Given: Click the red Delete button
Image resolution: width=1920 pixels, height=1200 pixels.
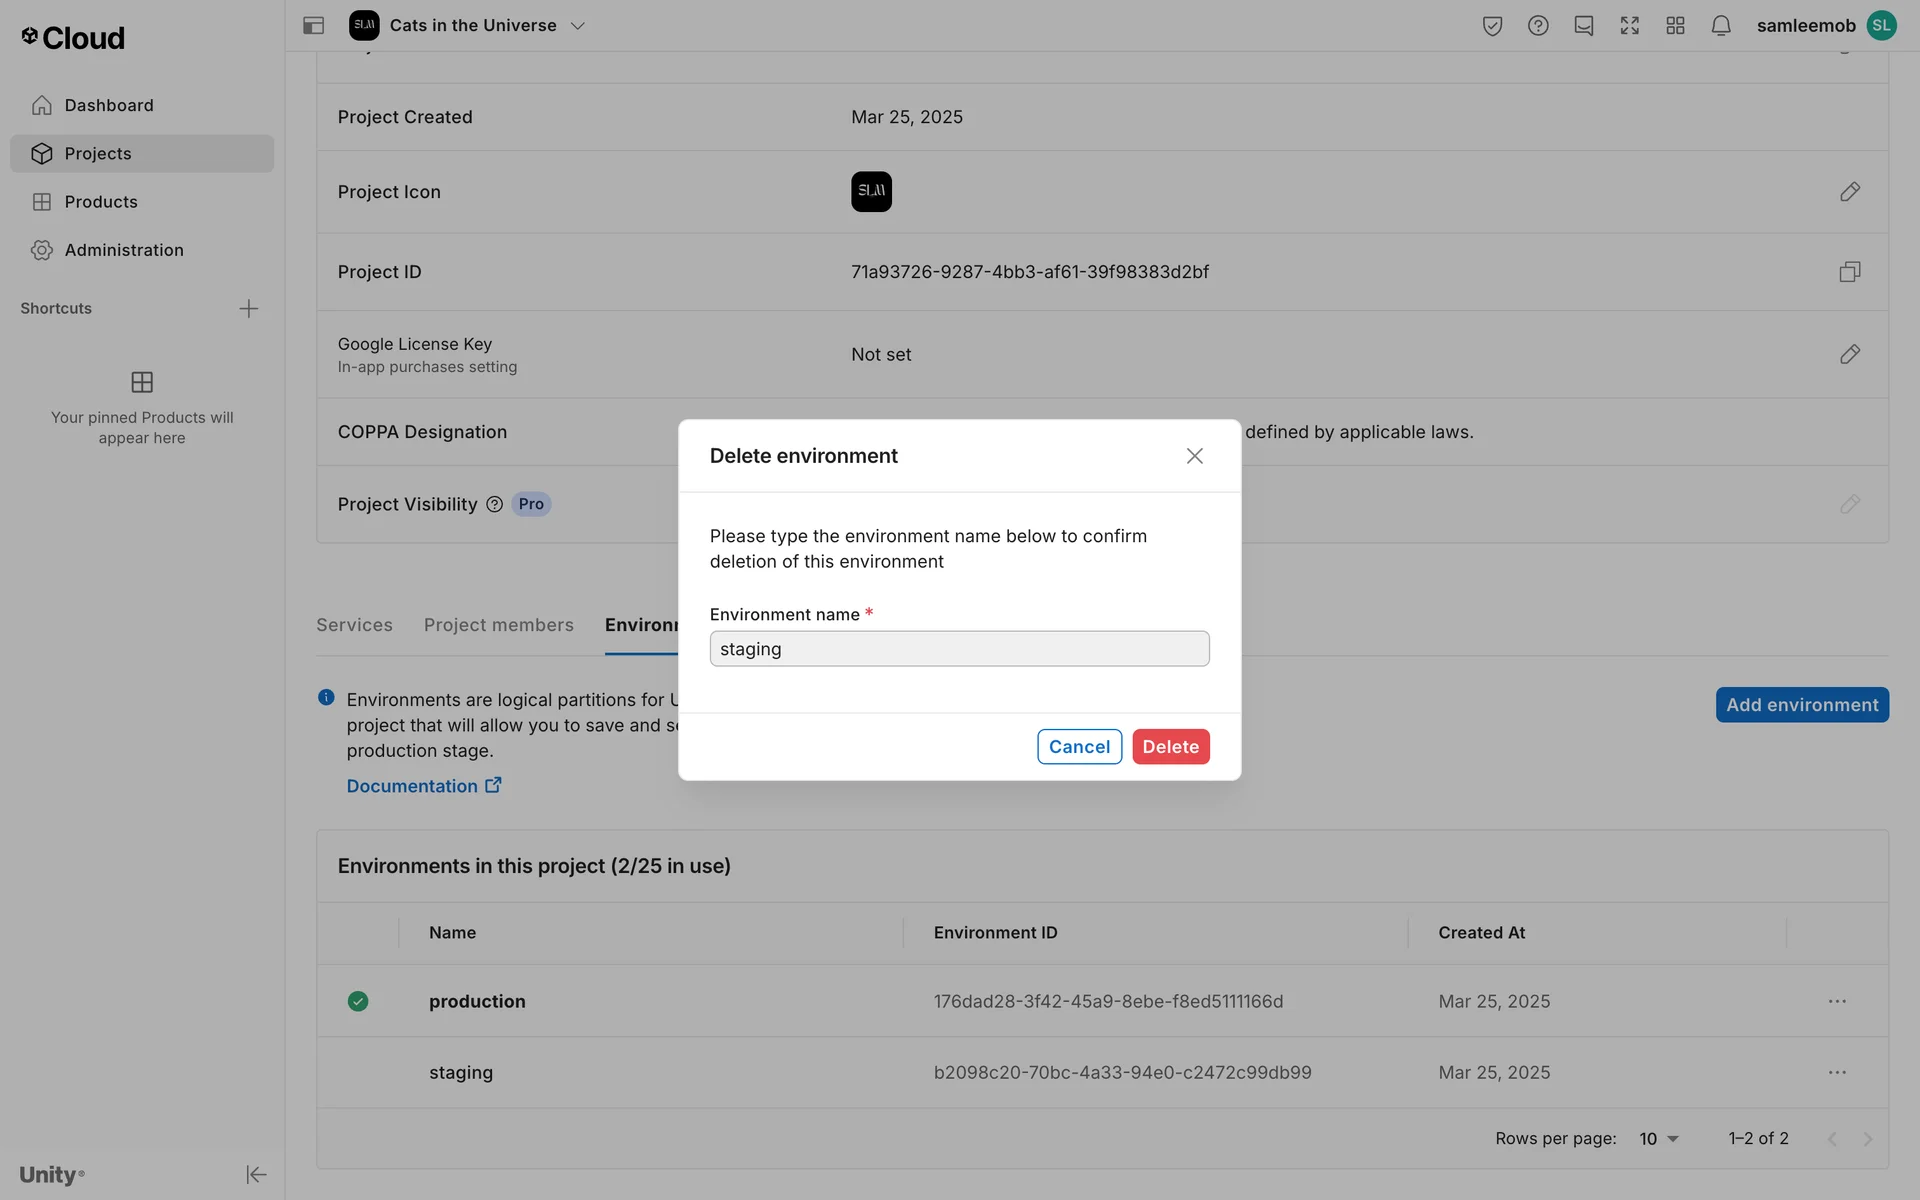Looking at the screenshot, I should click(1170, 747).
